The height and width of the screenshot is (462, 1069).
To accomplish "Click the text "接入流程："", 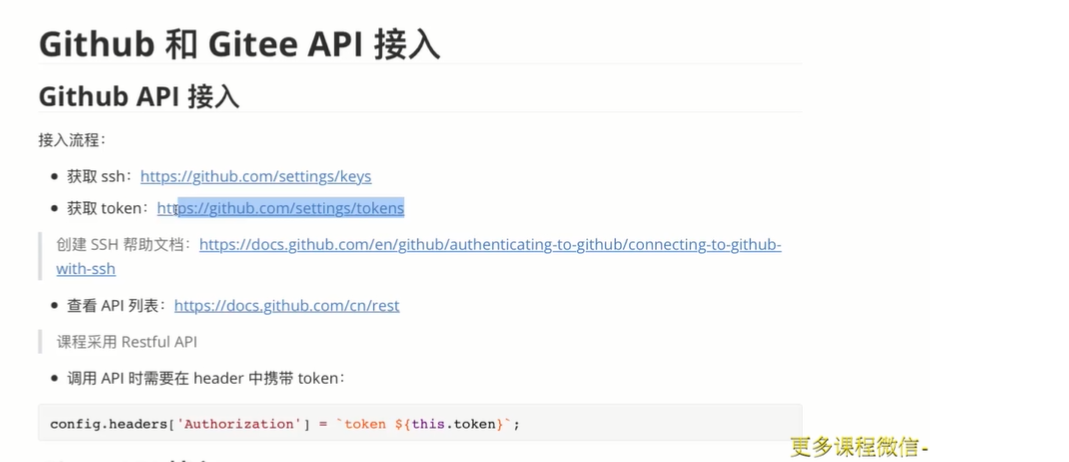I will (72, 141).
